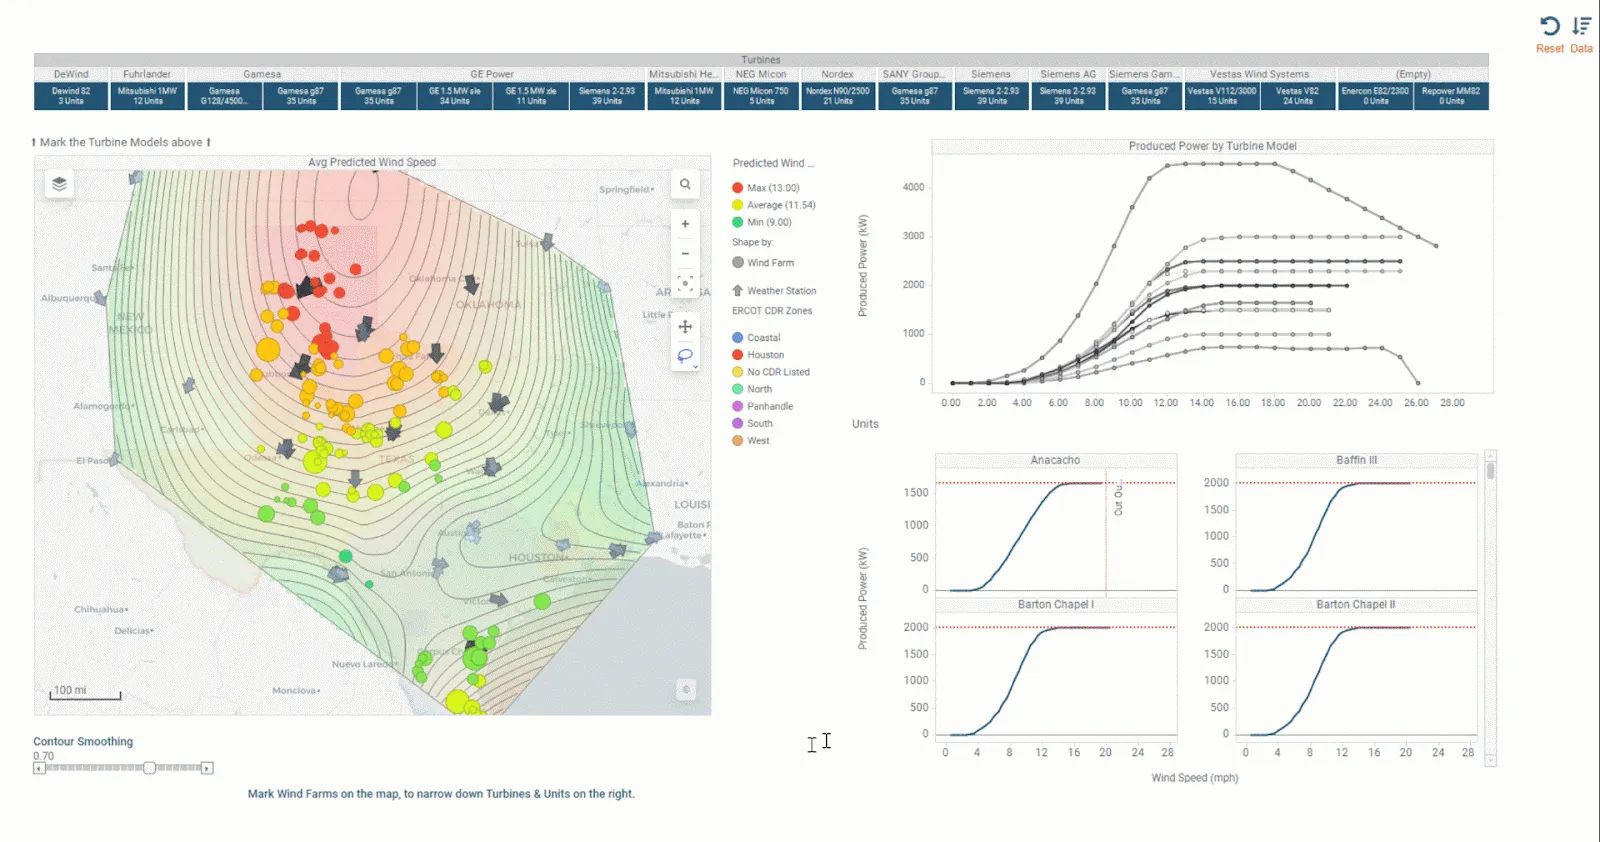Click the Reset icon at top right
This screenshot has height=842, width=1600.
pos(1550,26)
